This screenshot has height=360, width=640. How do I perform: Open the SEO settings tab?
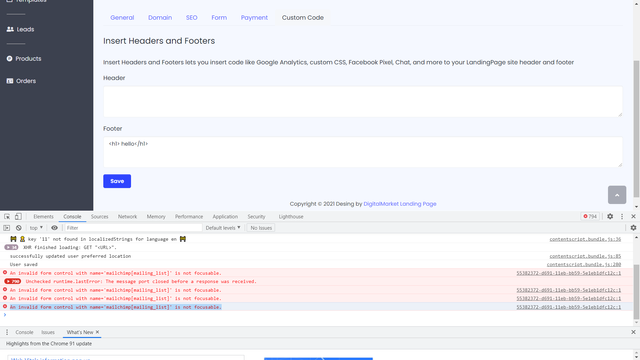tap(191, 18)
